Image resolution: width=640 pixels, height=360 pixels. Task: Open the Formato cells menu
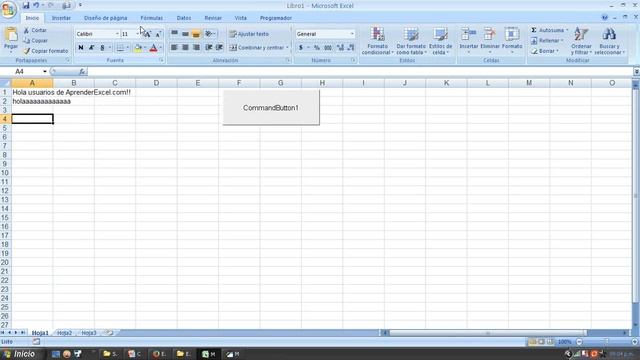click(512, 40)
